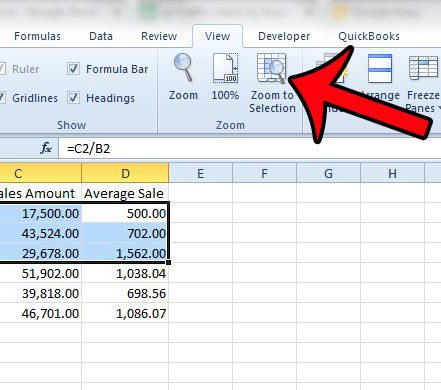This screenshot has width=441, height=390.
Task: Select column D header
Action: (x=125, y=173)
